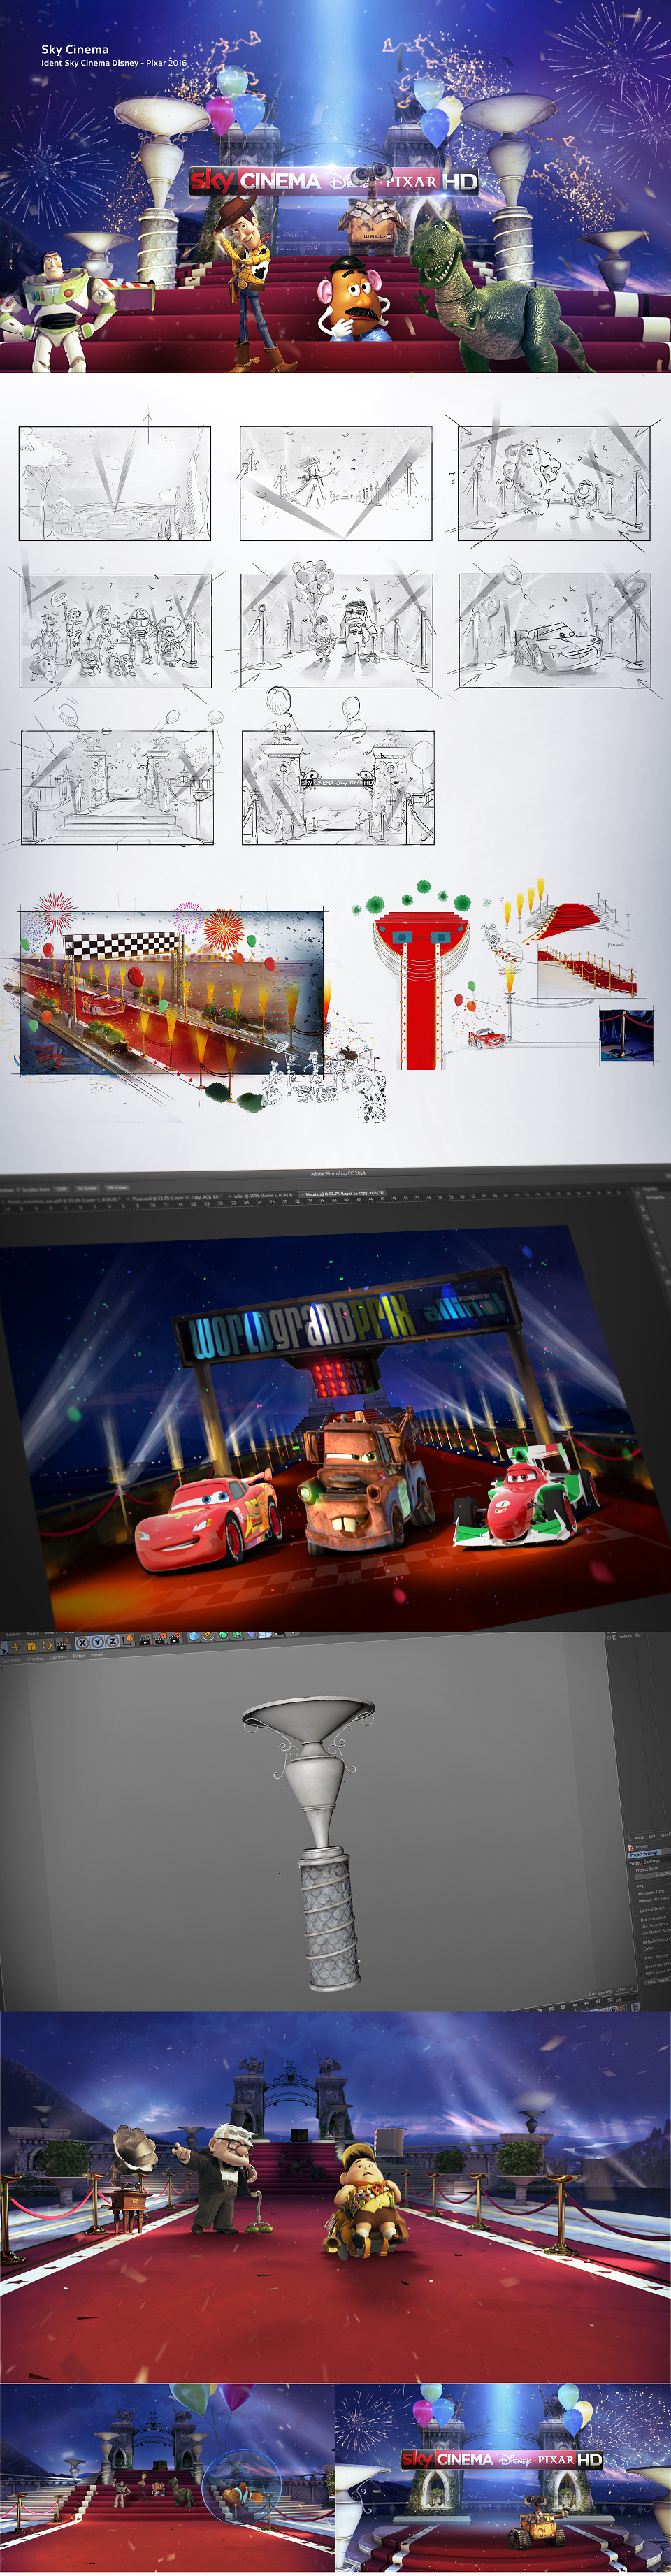Expand the Input Color Profile option
Screen dimensions: 671x2576
pyautogui.click(x=656, y=1973)
